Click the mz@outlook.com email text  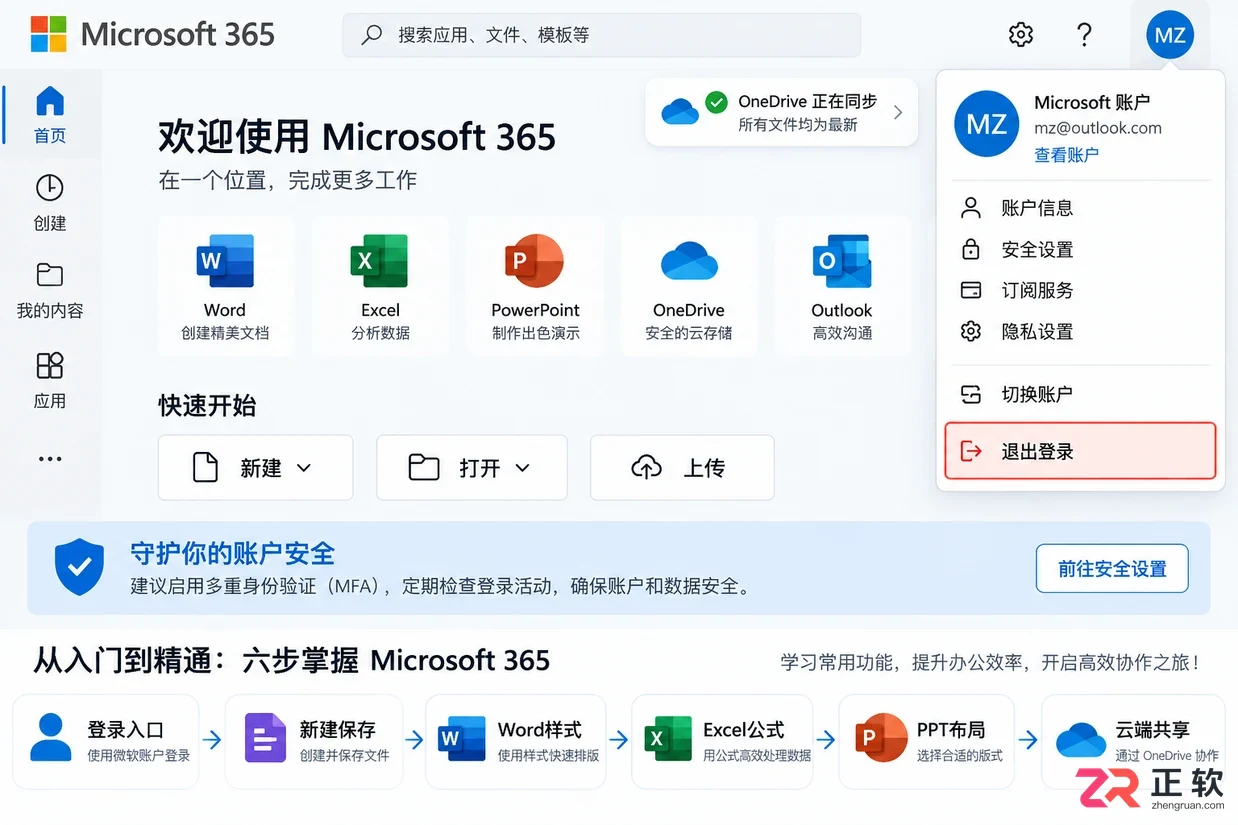1098,128
